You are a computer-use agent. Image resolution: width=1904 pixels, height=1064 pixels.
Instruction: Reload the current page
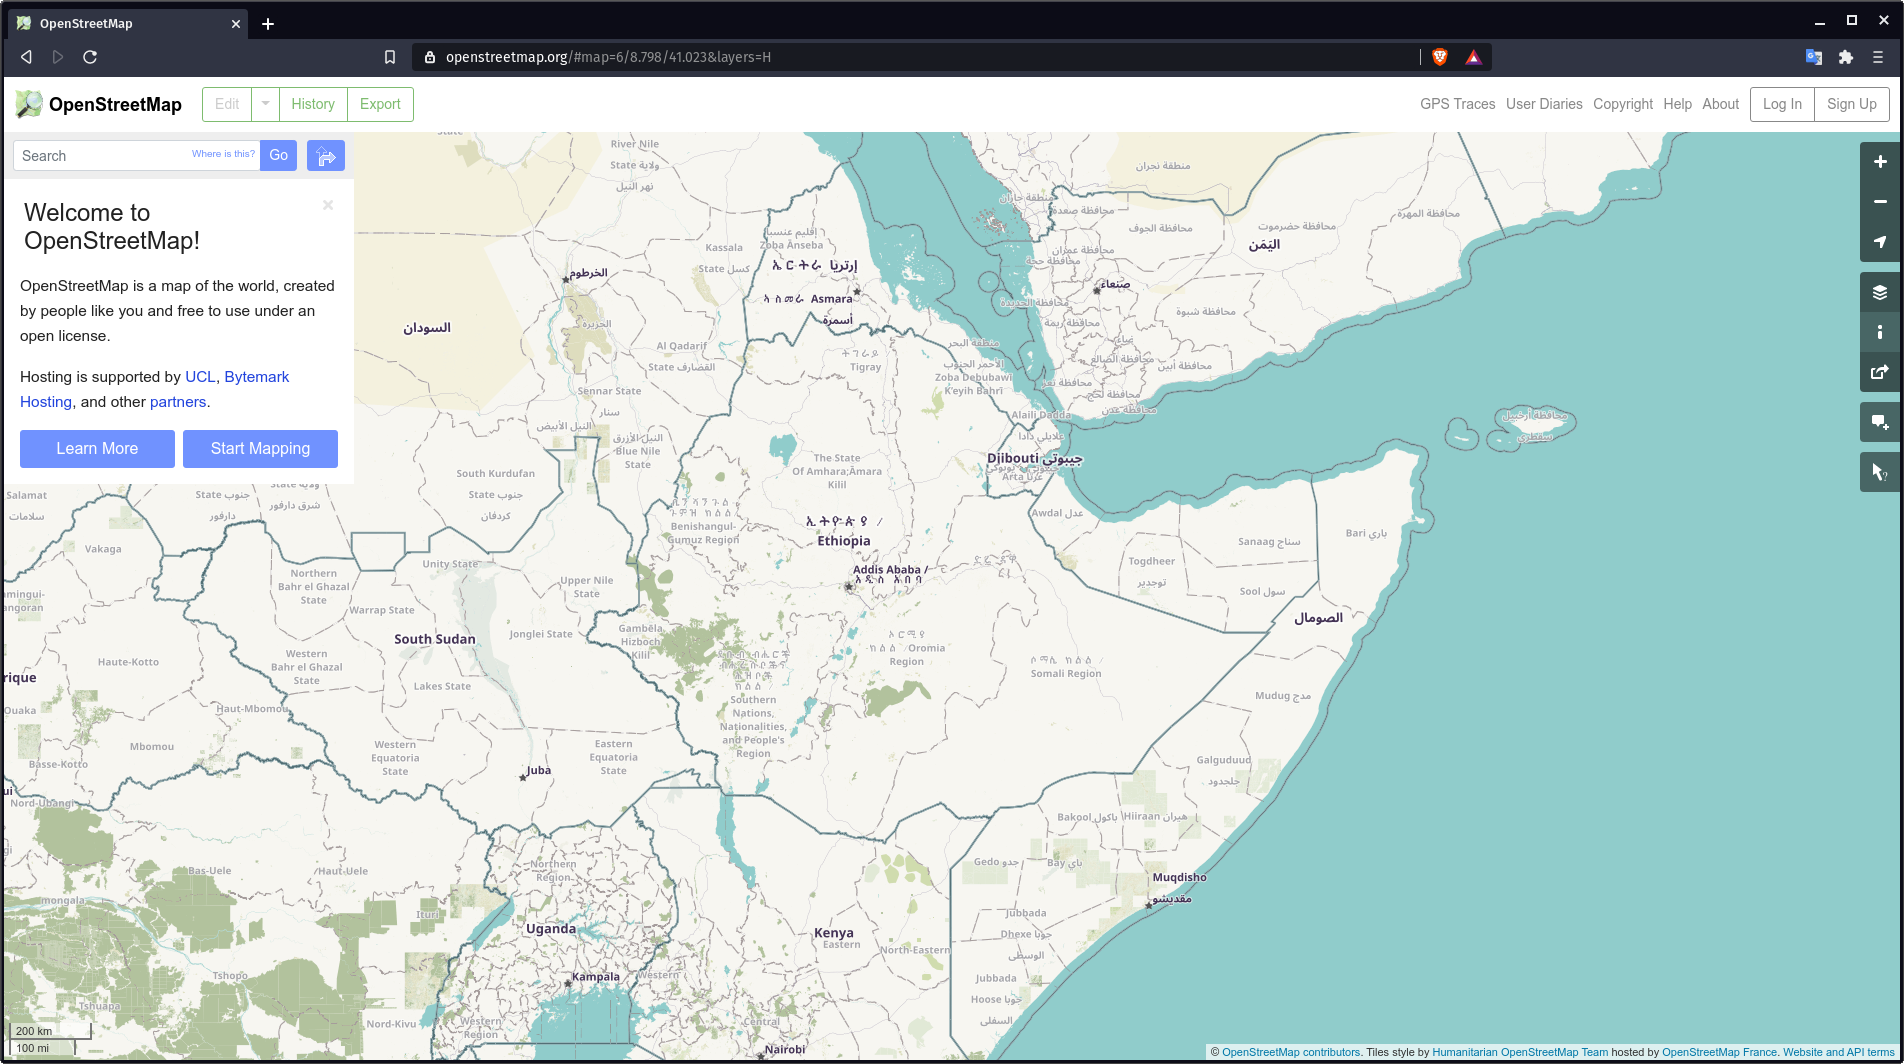[90, 57]
